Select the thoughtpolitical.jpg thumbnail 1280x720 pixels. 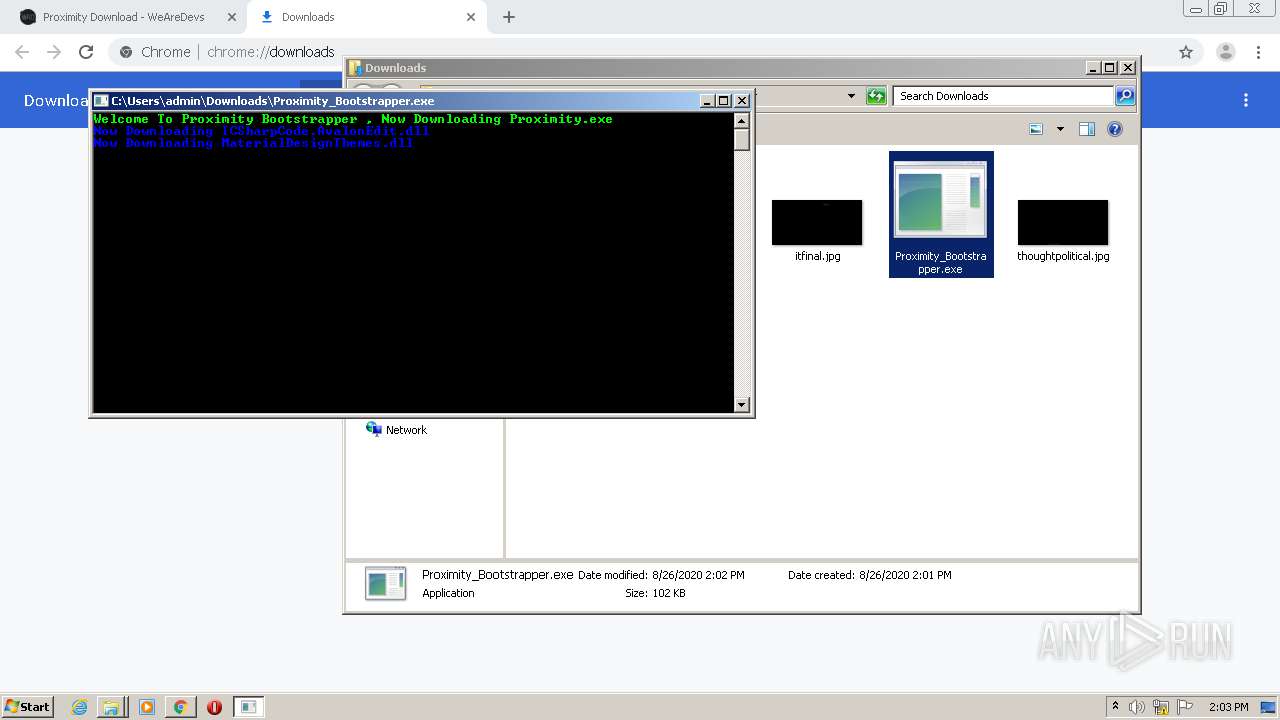(x=1063, y=222)
